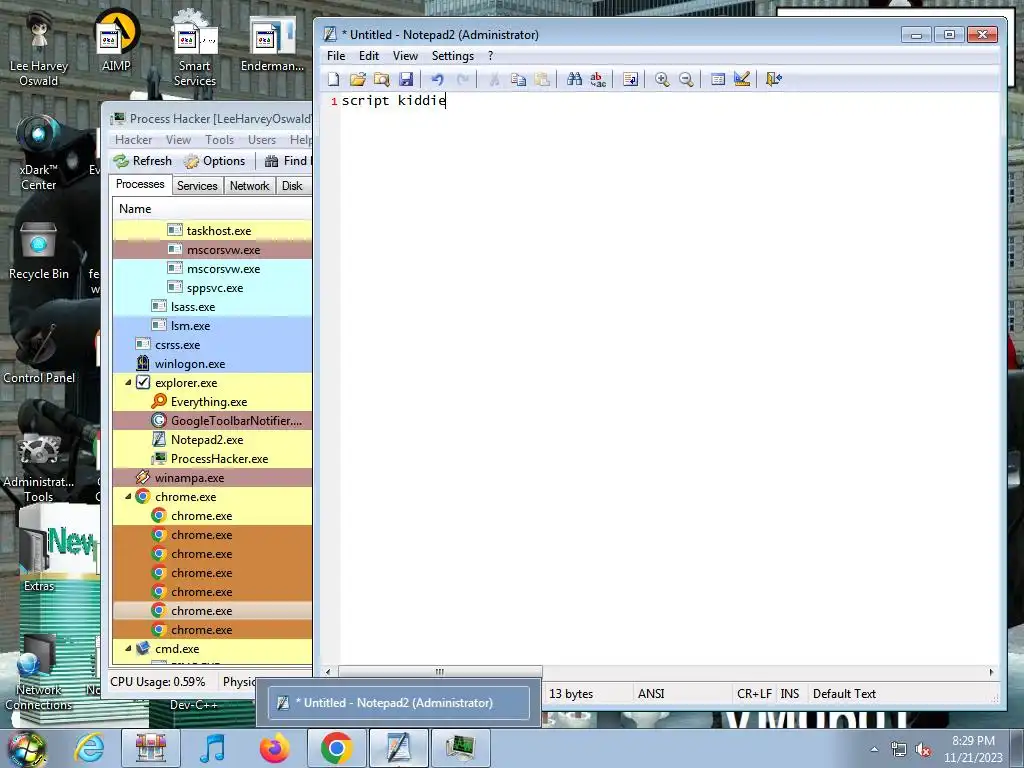Click the Paste clipboard icon

coord(542,80)
